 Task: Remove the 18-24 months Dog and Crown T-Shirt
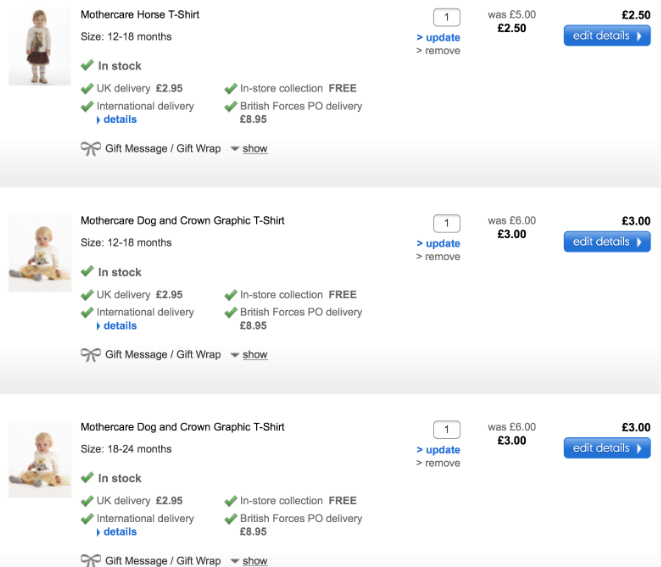[x=441, y=463]
